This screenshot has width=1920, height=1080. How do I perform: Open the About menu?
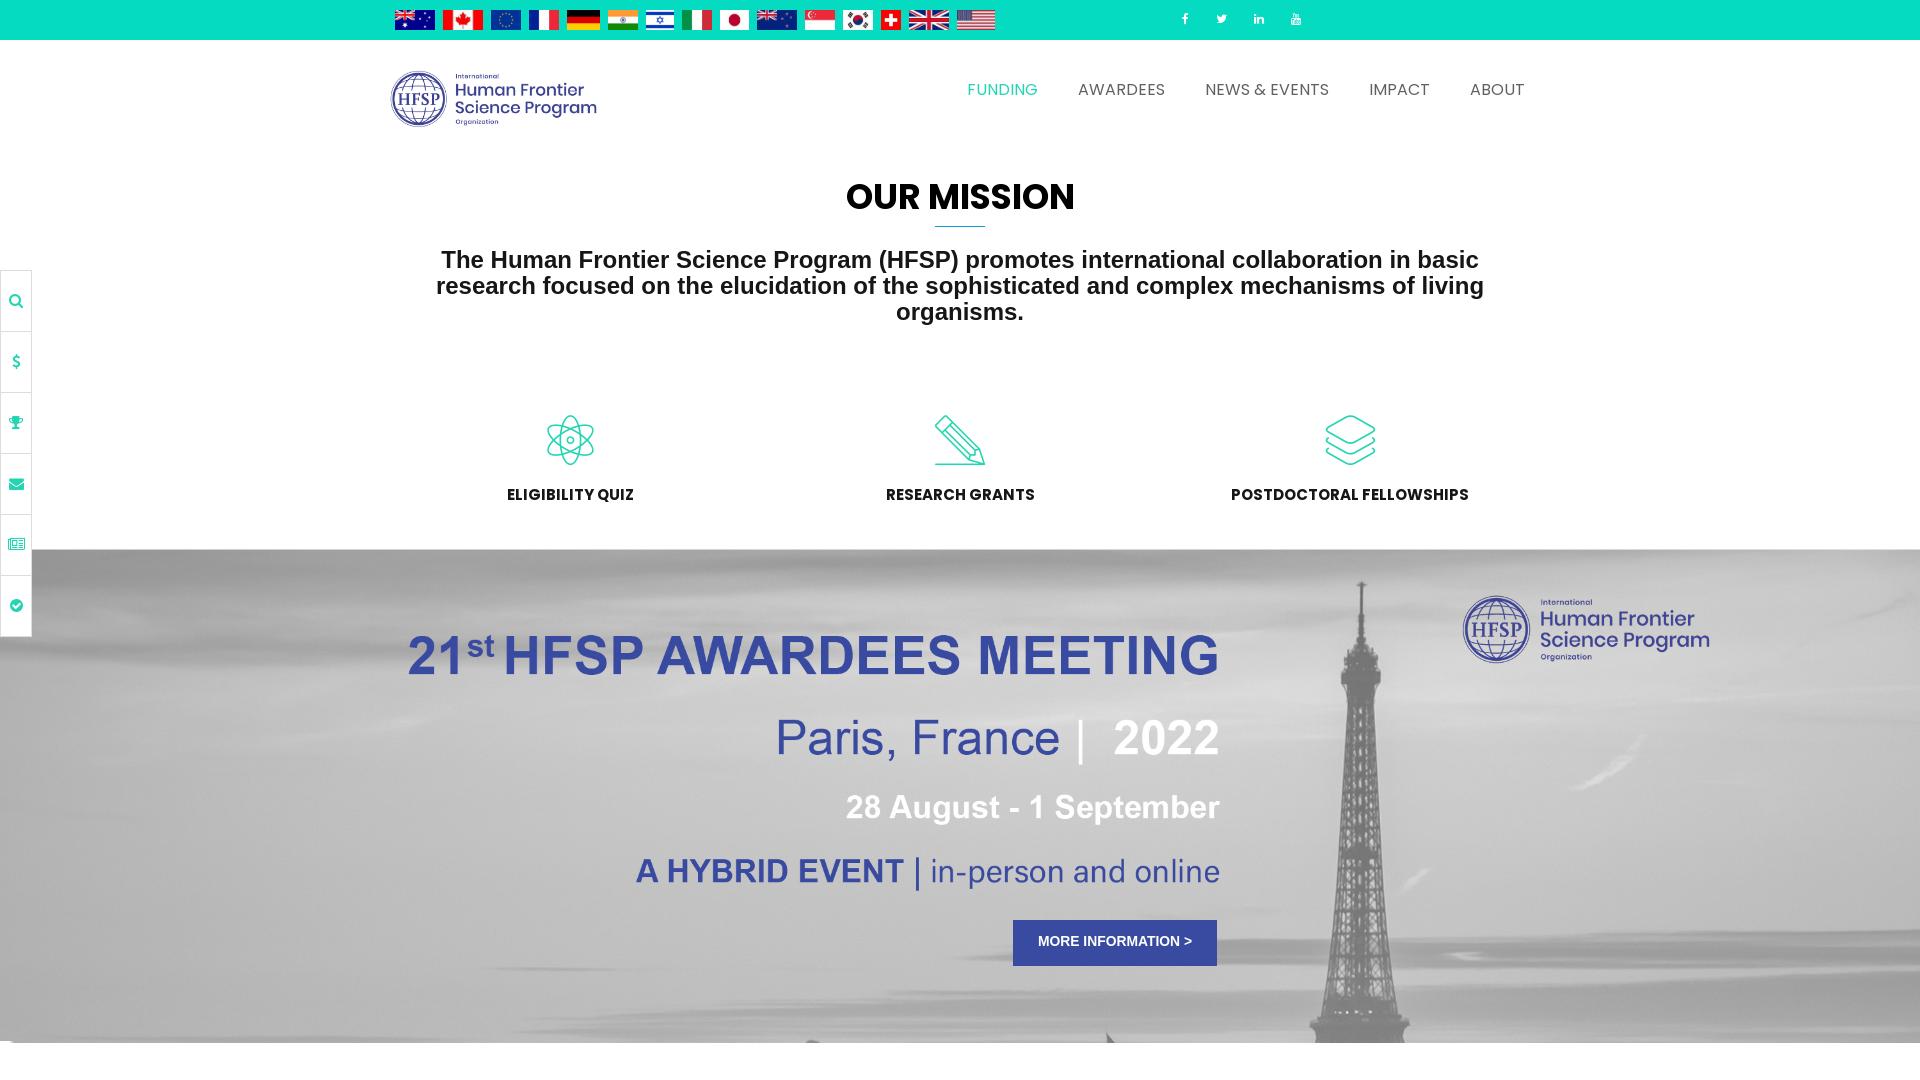tap(1497, 90)
